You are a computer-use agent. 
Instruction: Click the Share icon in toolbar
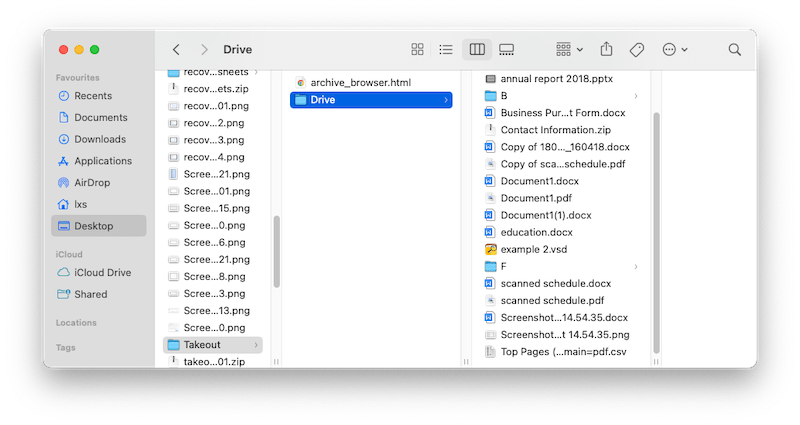[x=606, y=49]
